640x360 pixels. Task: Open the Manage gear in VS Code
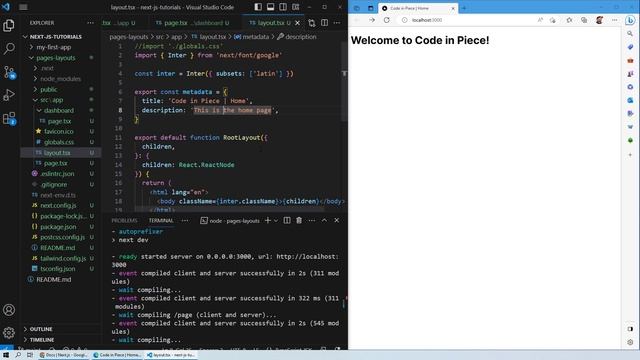[9, 333]
